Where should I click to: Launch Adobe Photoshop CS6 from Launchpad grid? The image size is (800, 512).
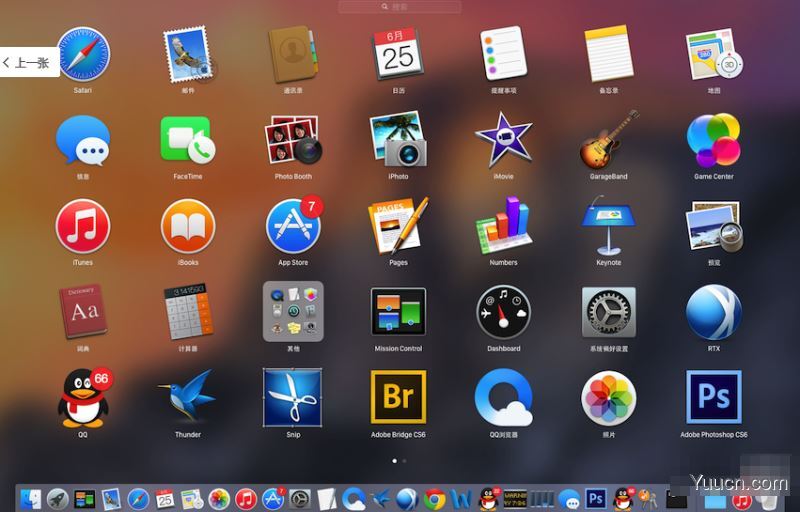point(714,398)
